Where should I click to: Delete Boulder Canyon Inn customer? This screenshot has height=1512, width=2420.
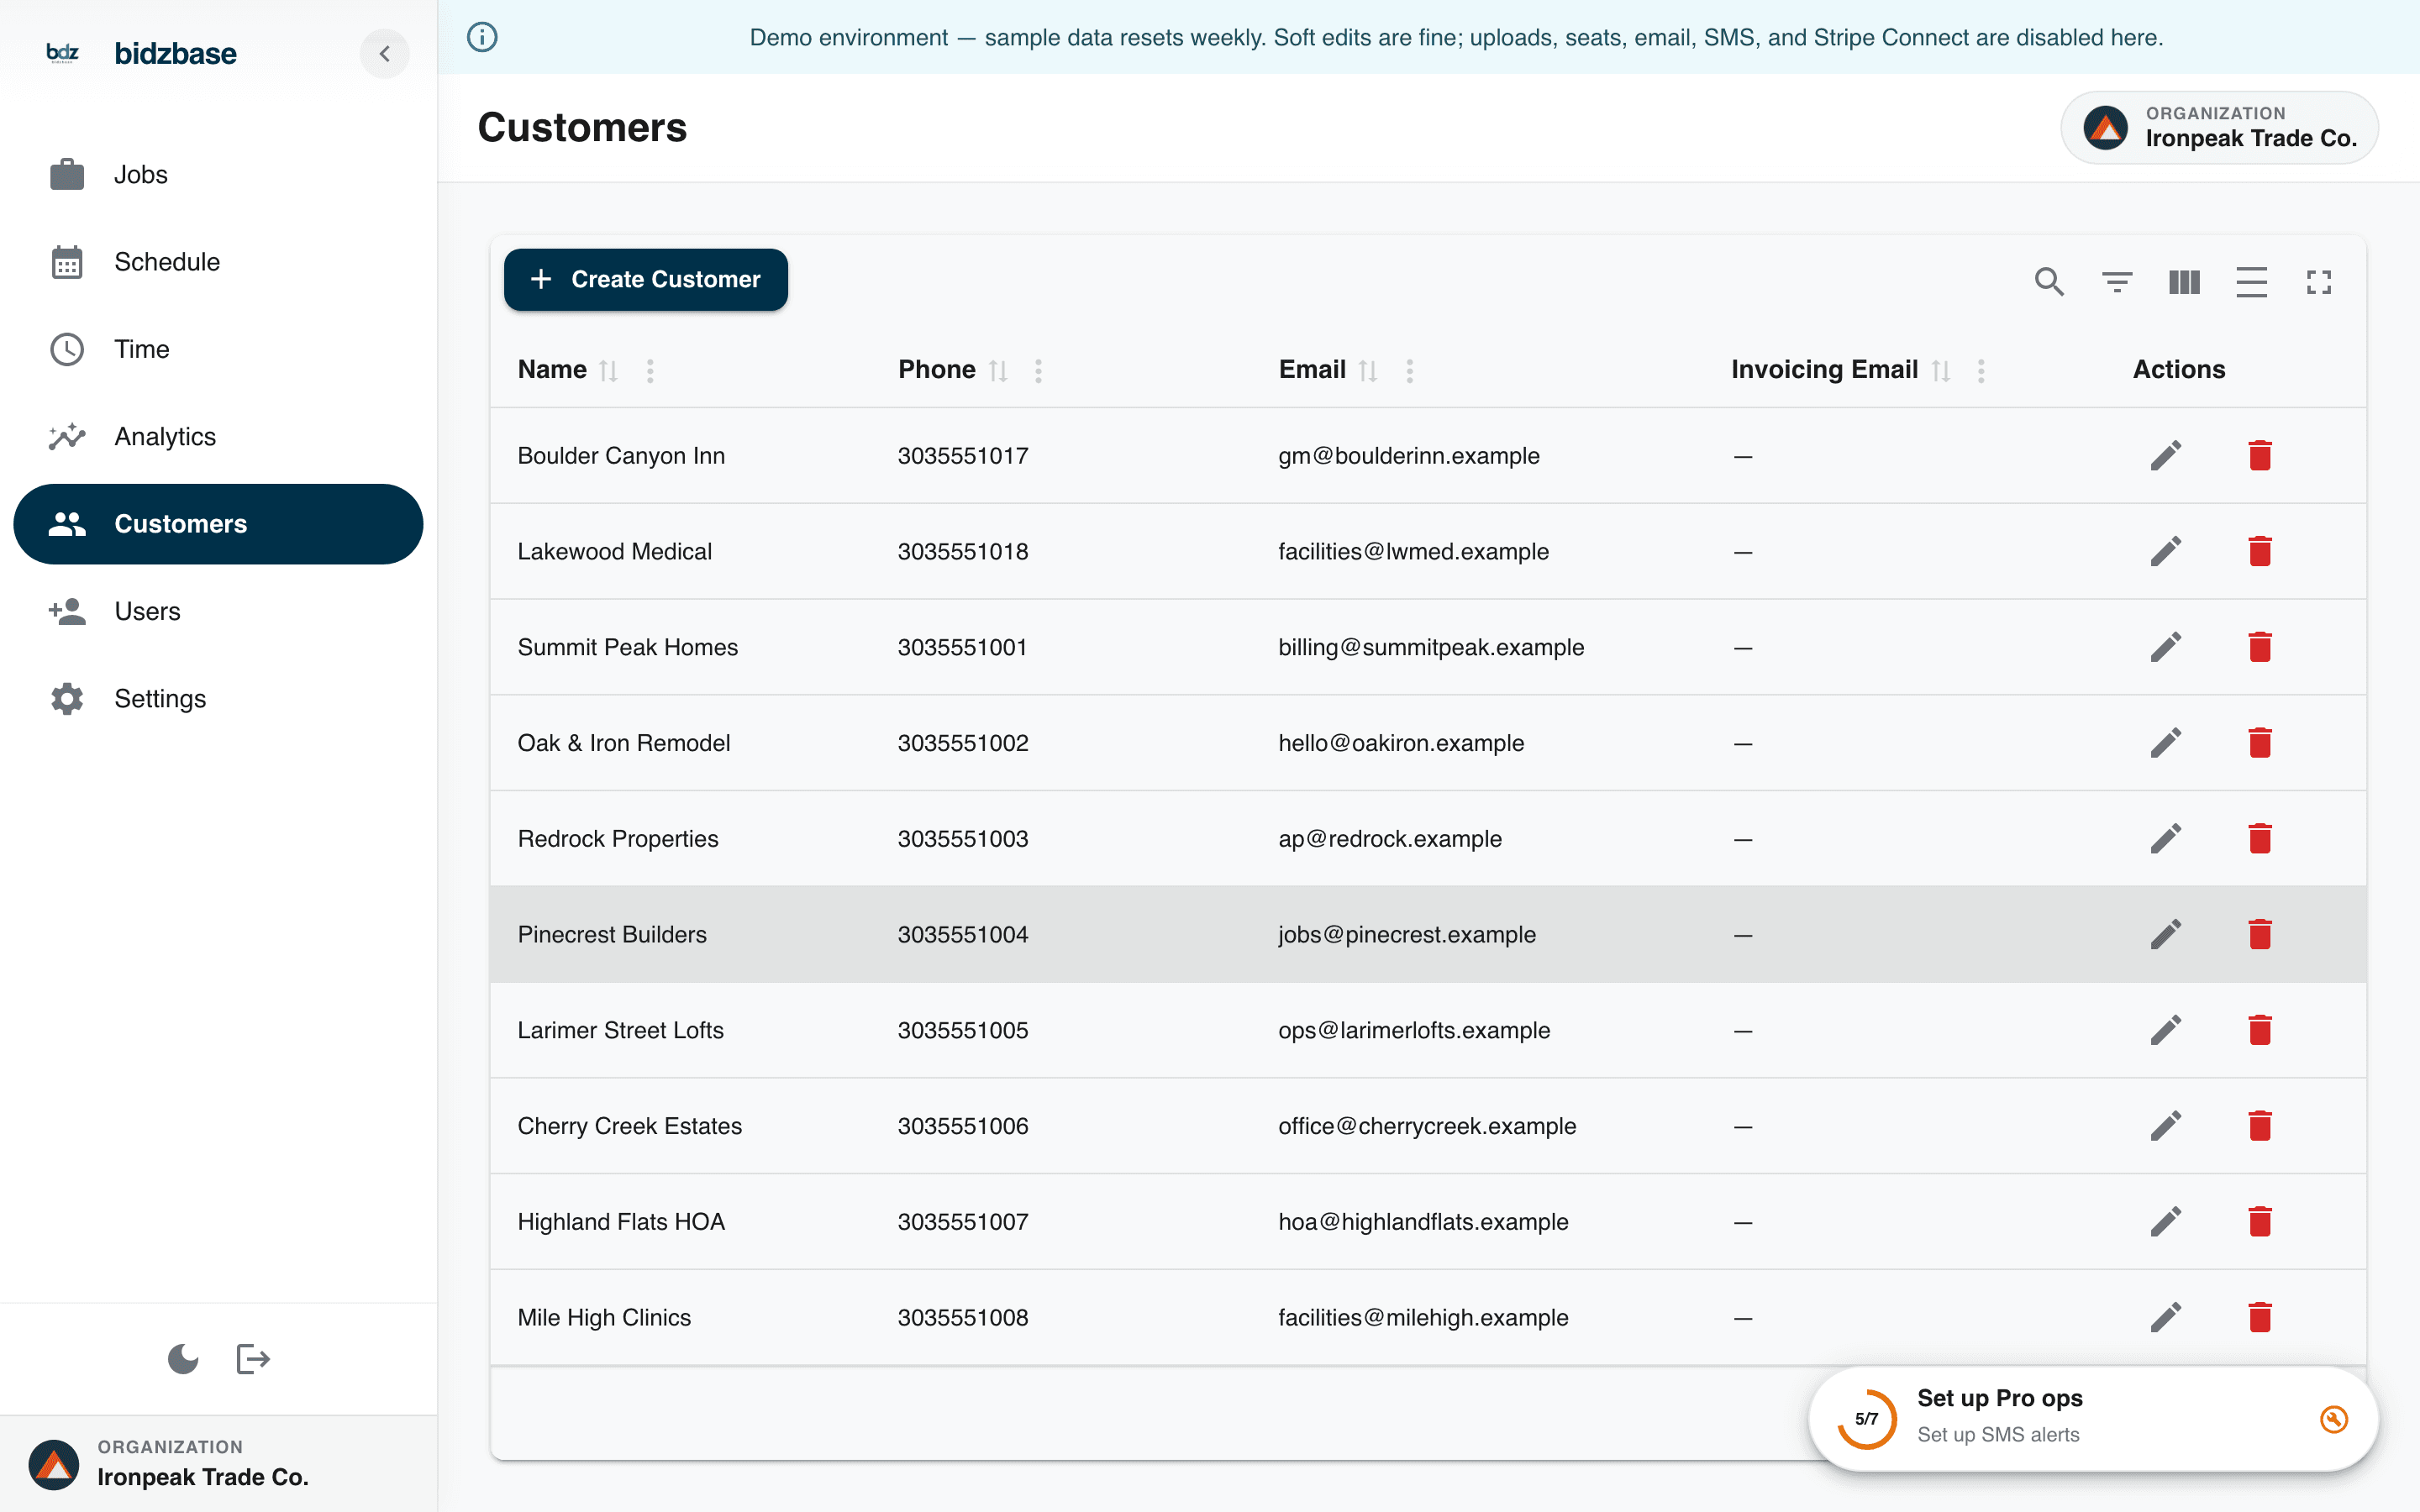coord(2260,456)
